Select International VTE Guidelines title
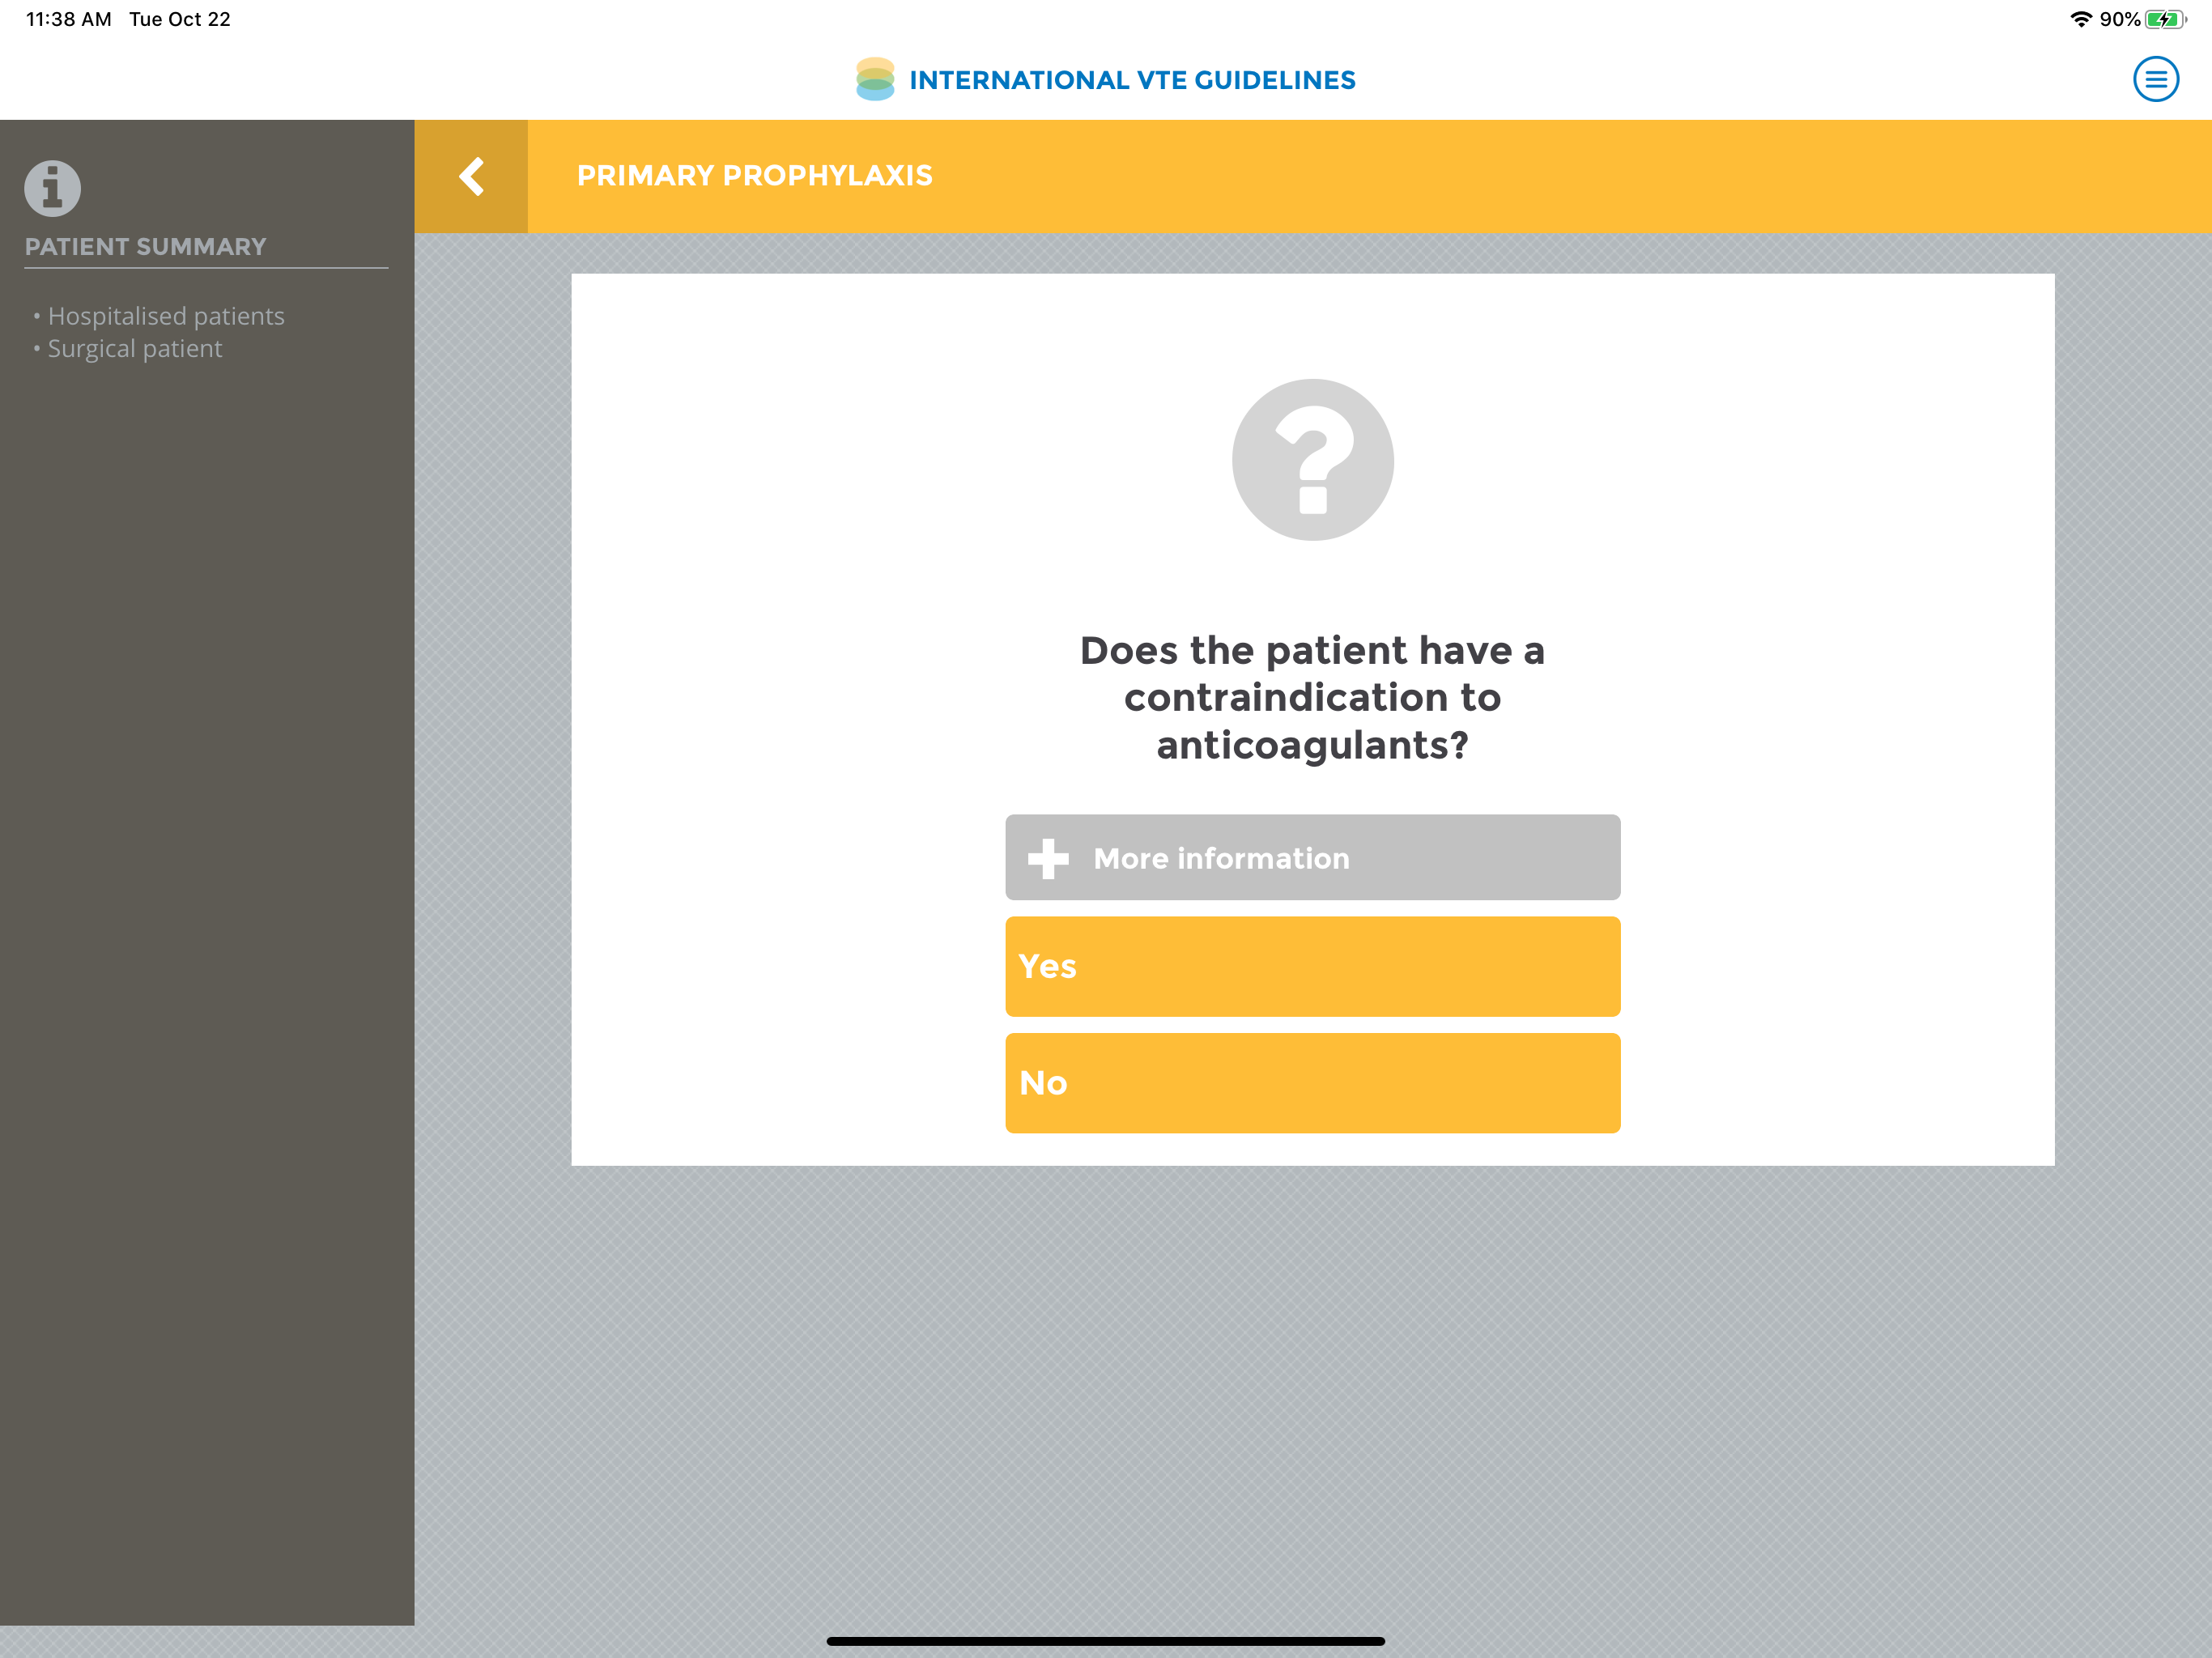 tap(1132, 80)
